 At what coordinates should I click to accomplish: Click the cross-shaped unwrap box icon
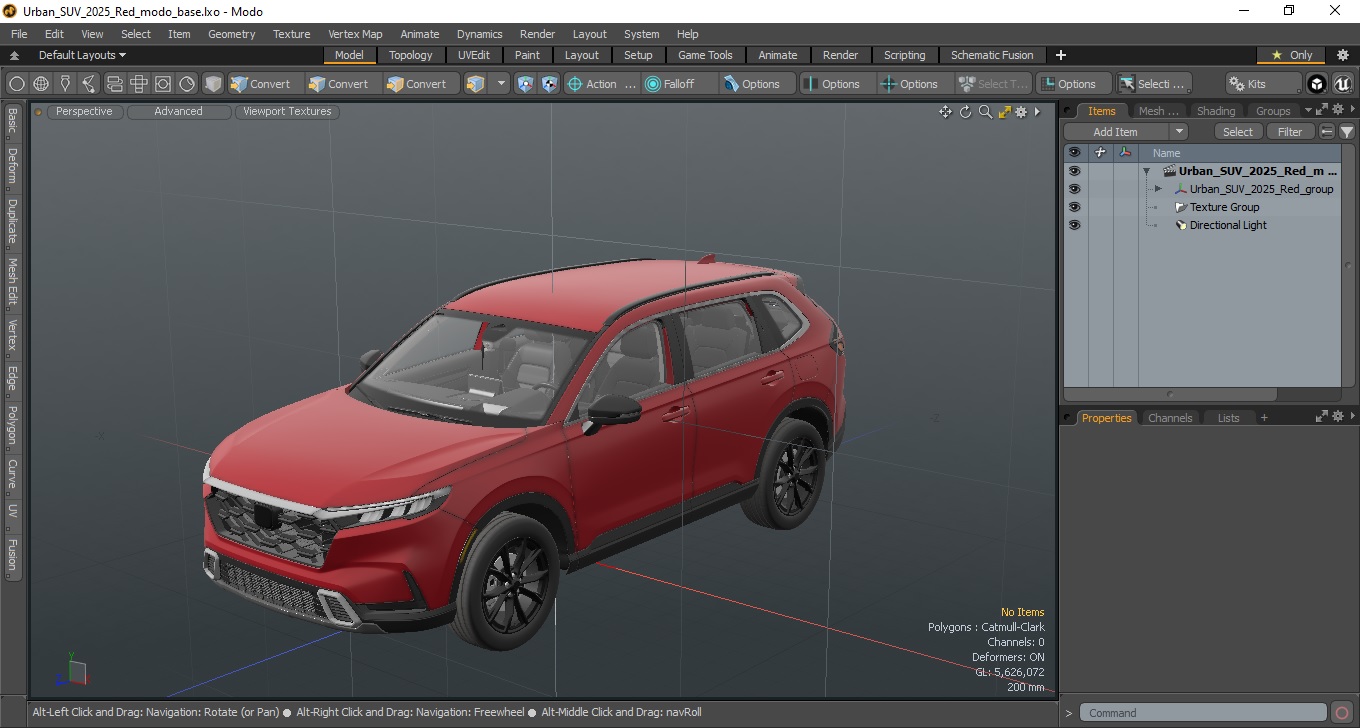pyautogui.click(x=138, y=84)
